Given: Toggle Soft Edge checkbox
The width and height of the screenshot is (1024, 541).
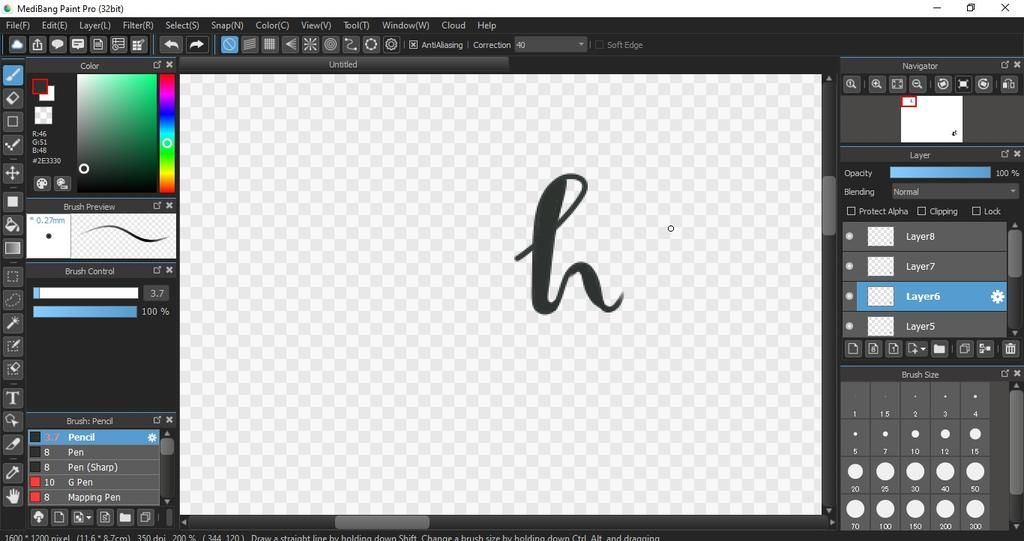Looking at the screenshot, I should [x=600, y=44].
